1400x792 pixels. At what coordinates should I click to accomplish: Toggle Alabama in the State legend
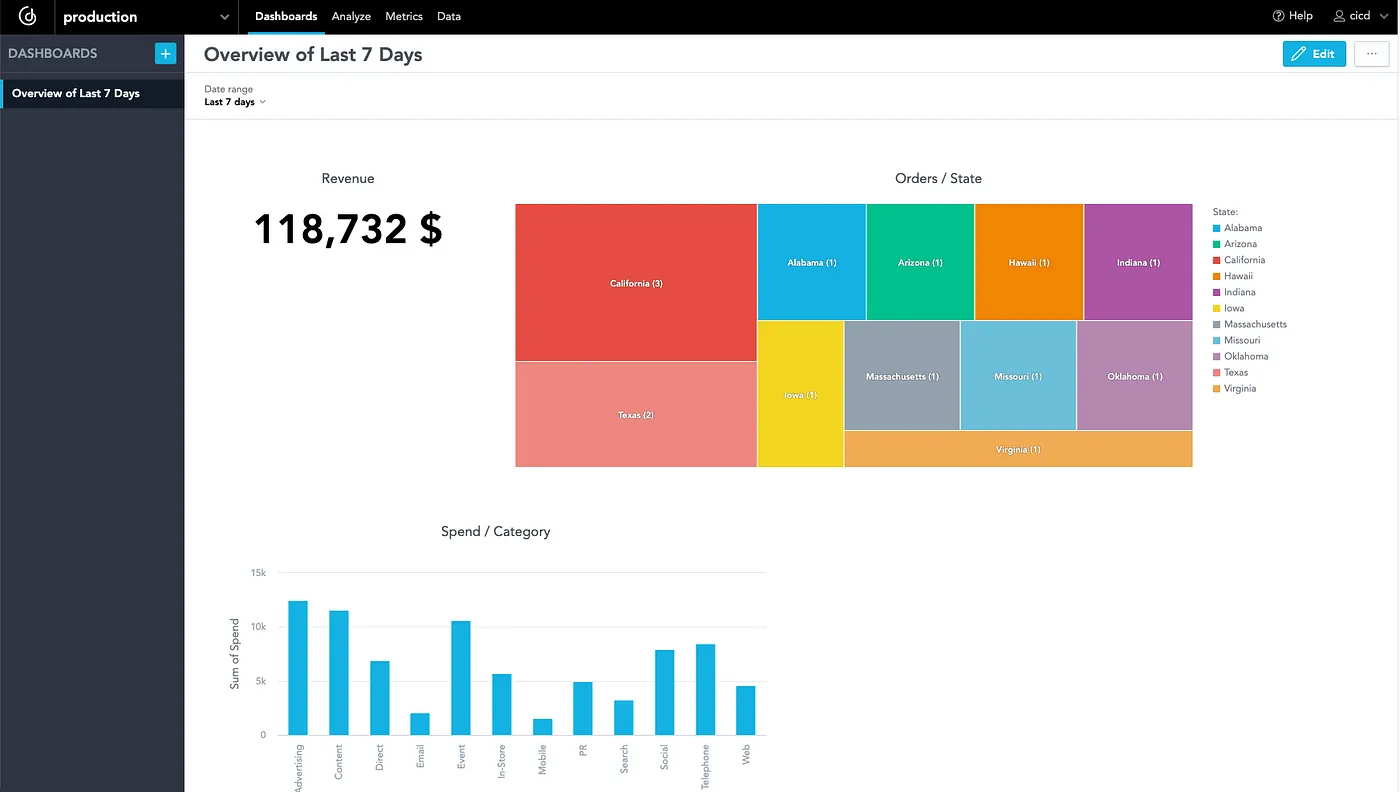pos(1242,228)
